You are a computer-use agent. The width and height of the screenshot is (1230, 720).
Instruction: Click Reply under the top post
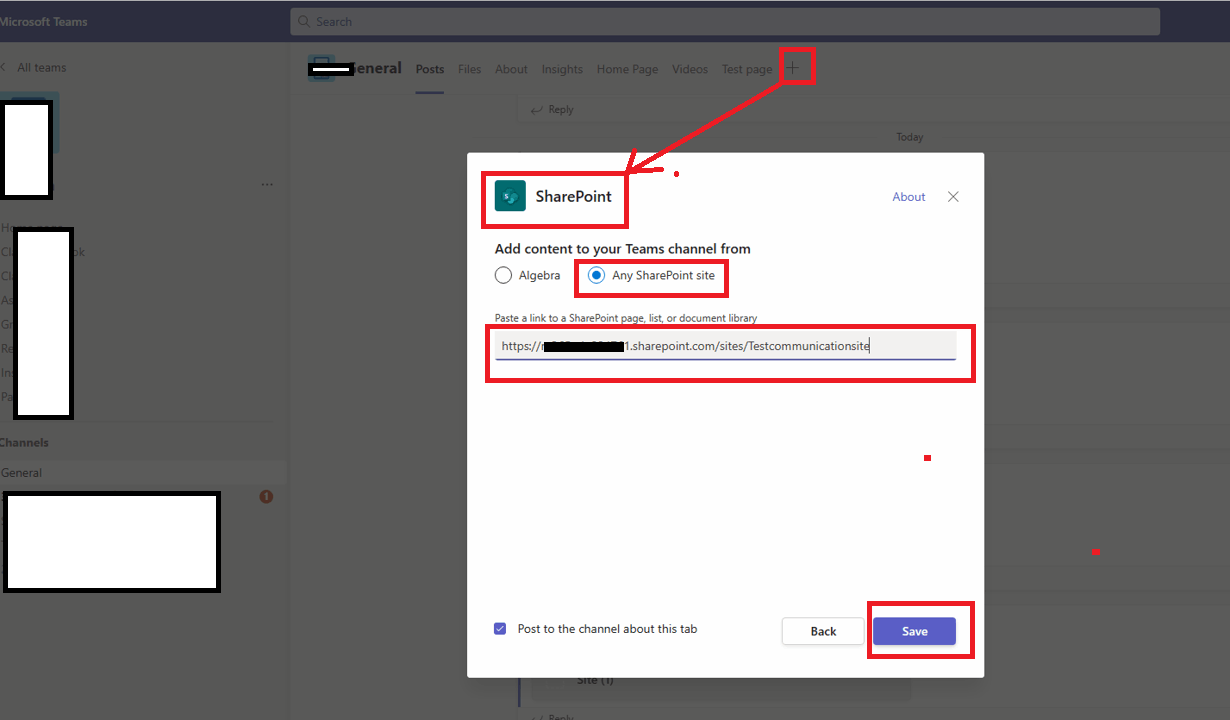point(552,109)
